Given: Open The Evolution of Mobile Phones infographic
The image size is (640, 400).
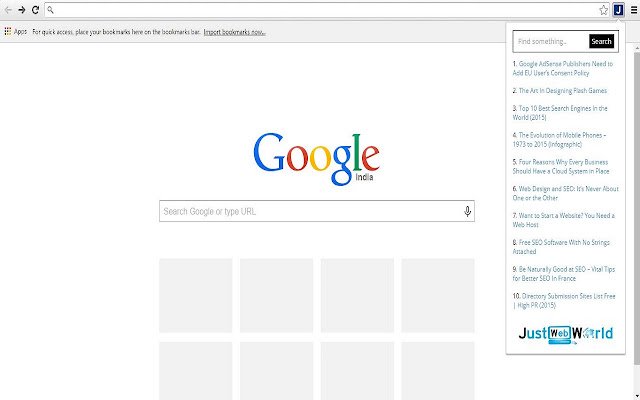Looking at the screenshot, I should pos(559,140).
